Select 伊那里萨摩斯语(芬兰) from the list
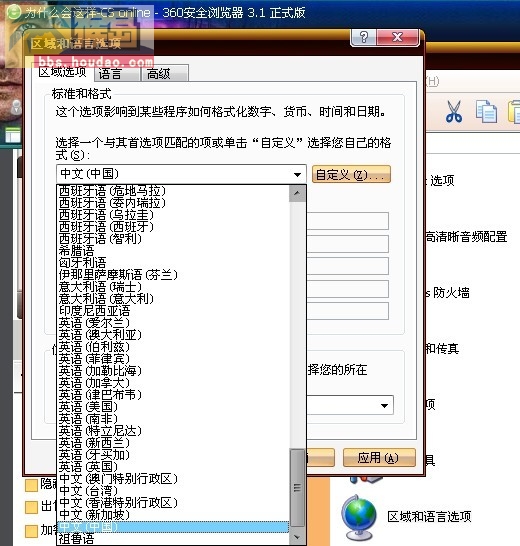Screen dimensions: 520x546 click(173, 275)
